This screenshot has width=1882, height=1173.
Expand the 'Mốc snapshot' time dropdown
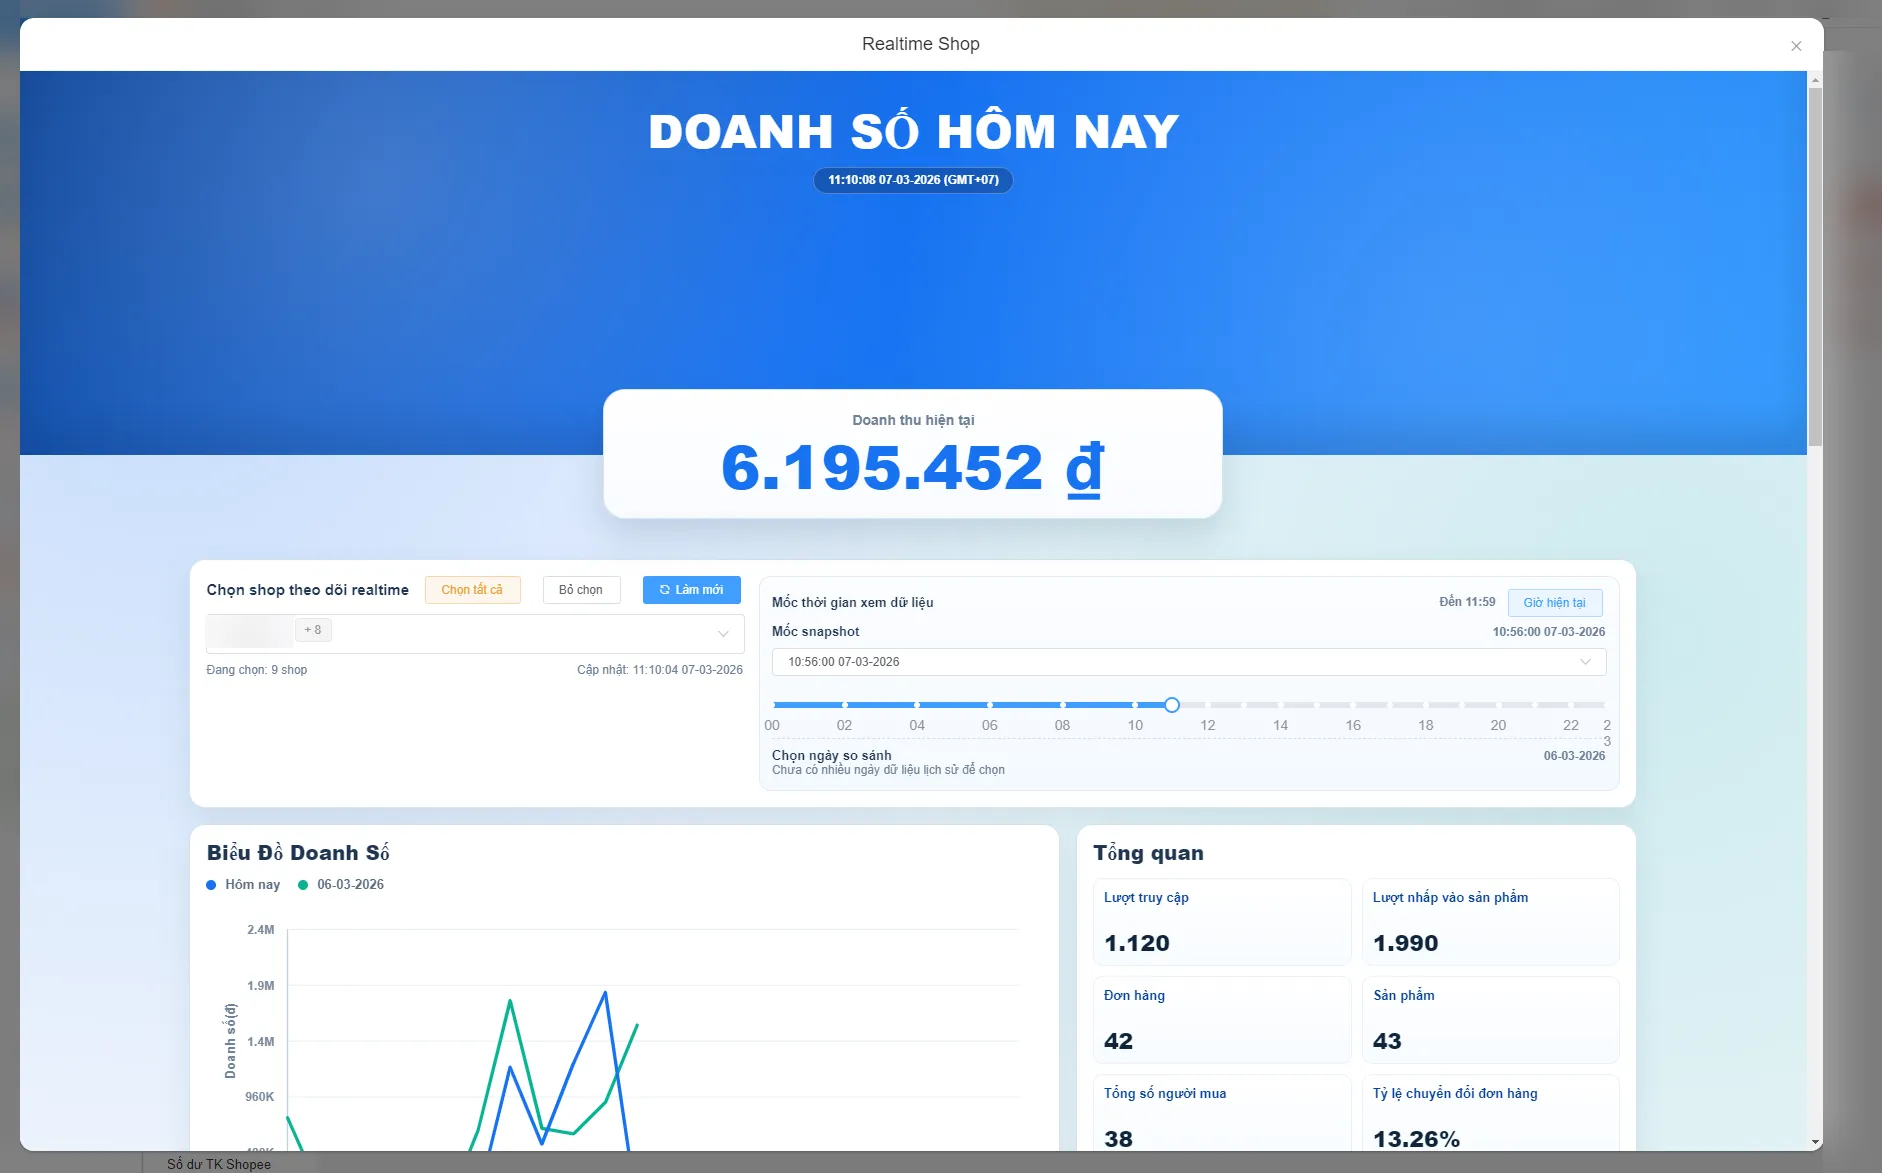[x=1189, y=662]
